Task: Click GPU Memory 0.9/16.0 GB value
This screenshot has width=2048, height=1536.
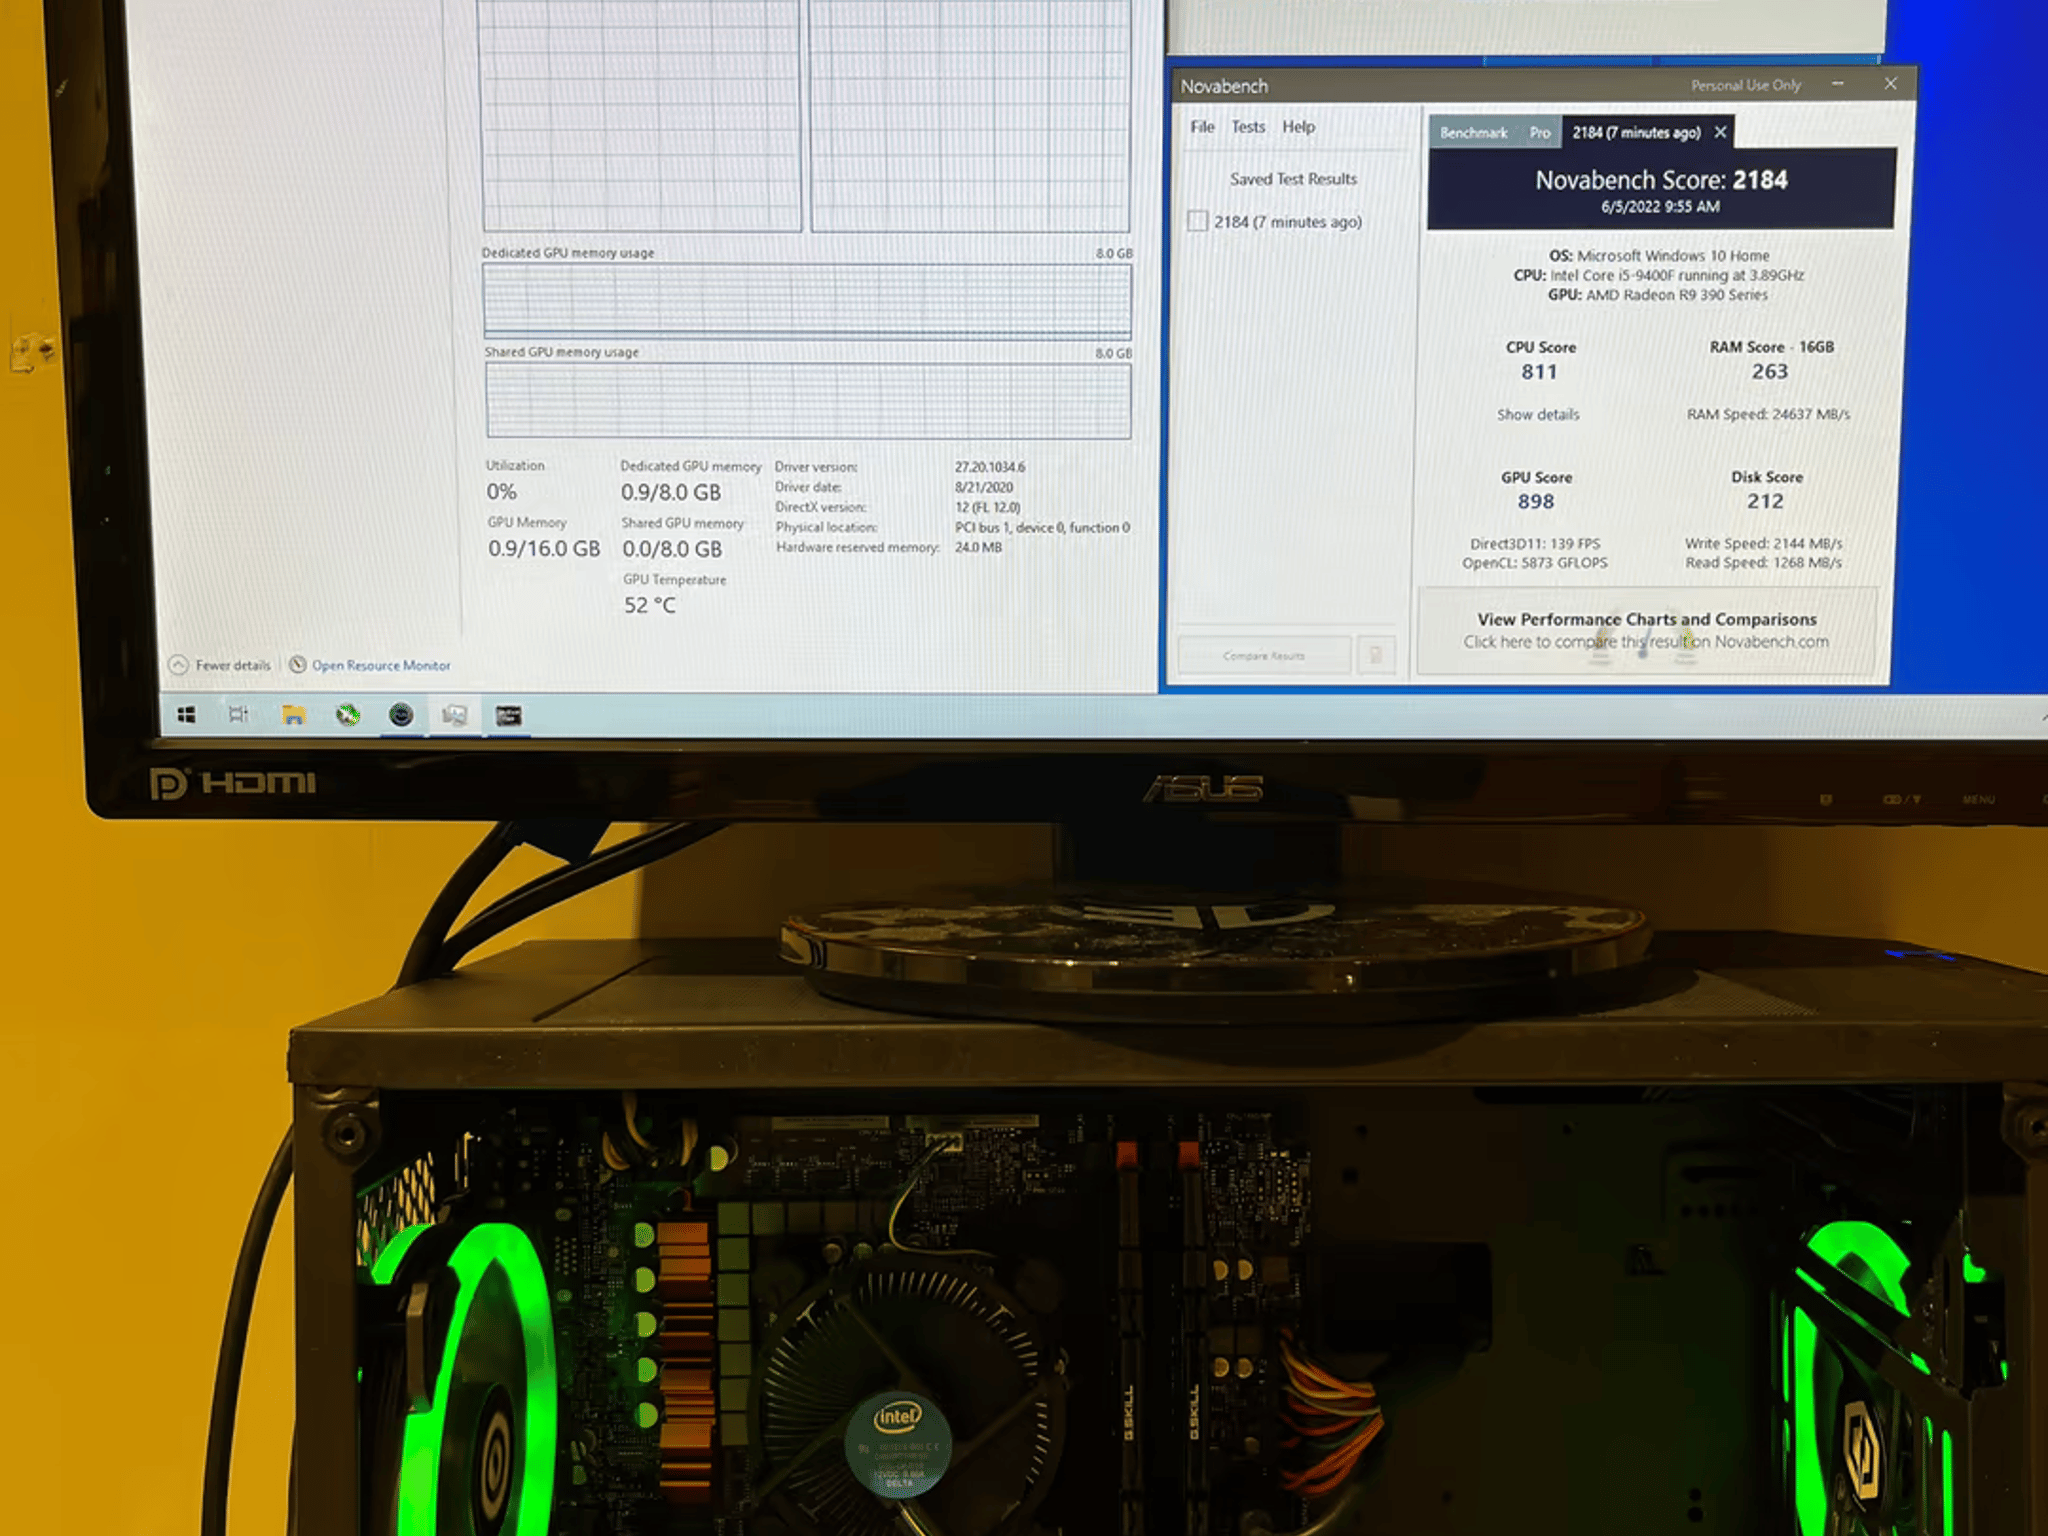Action: click(544, 549)
